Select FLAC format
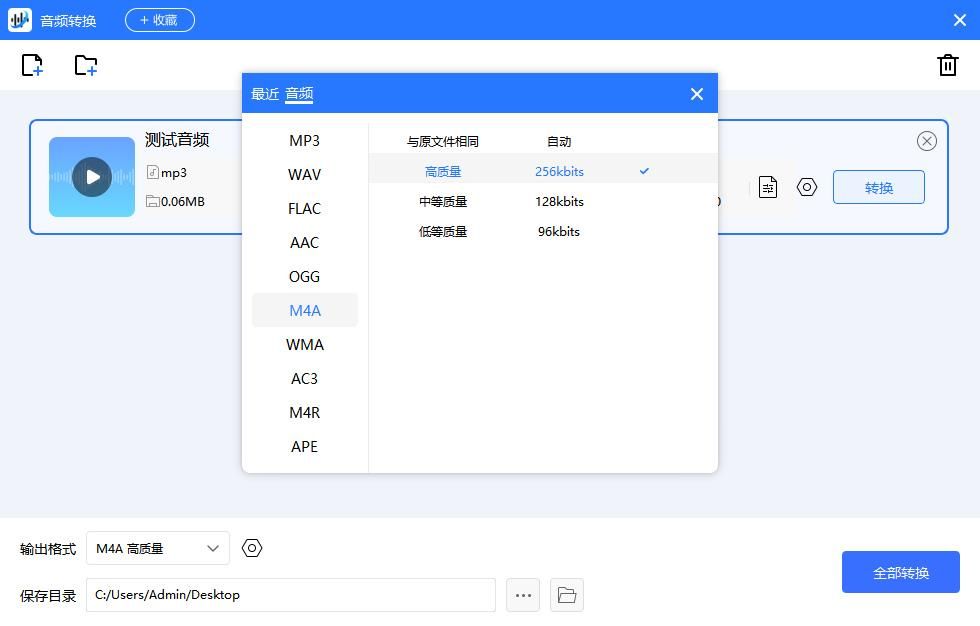 coord(304,209)
